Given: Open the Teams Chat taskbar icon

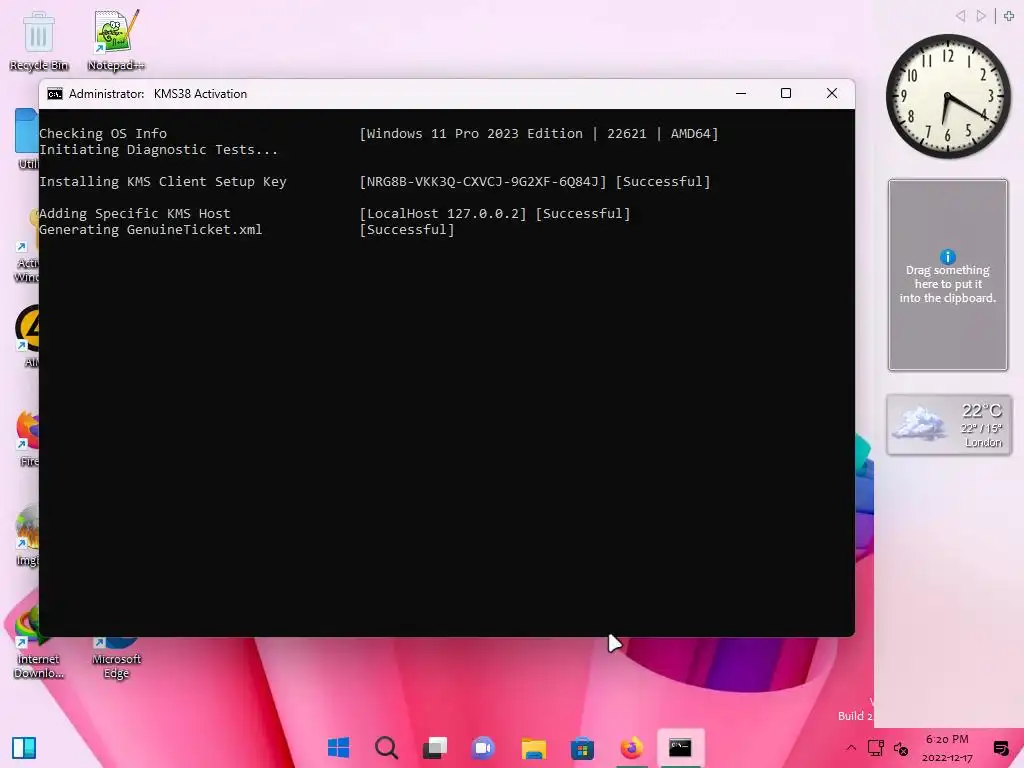Looking at the screenshot, I should click(x=483, y=748).
